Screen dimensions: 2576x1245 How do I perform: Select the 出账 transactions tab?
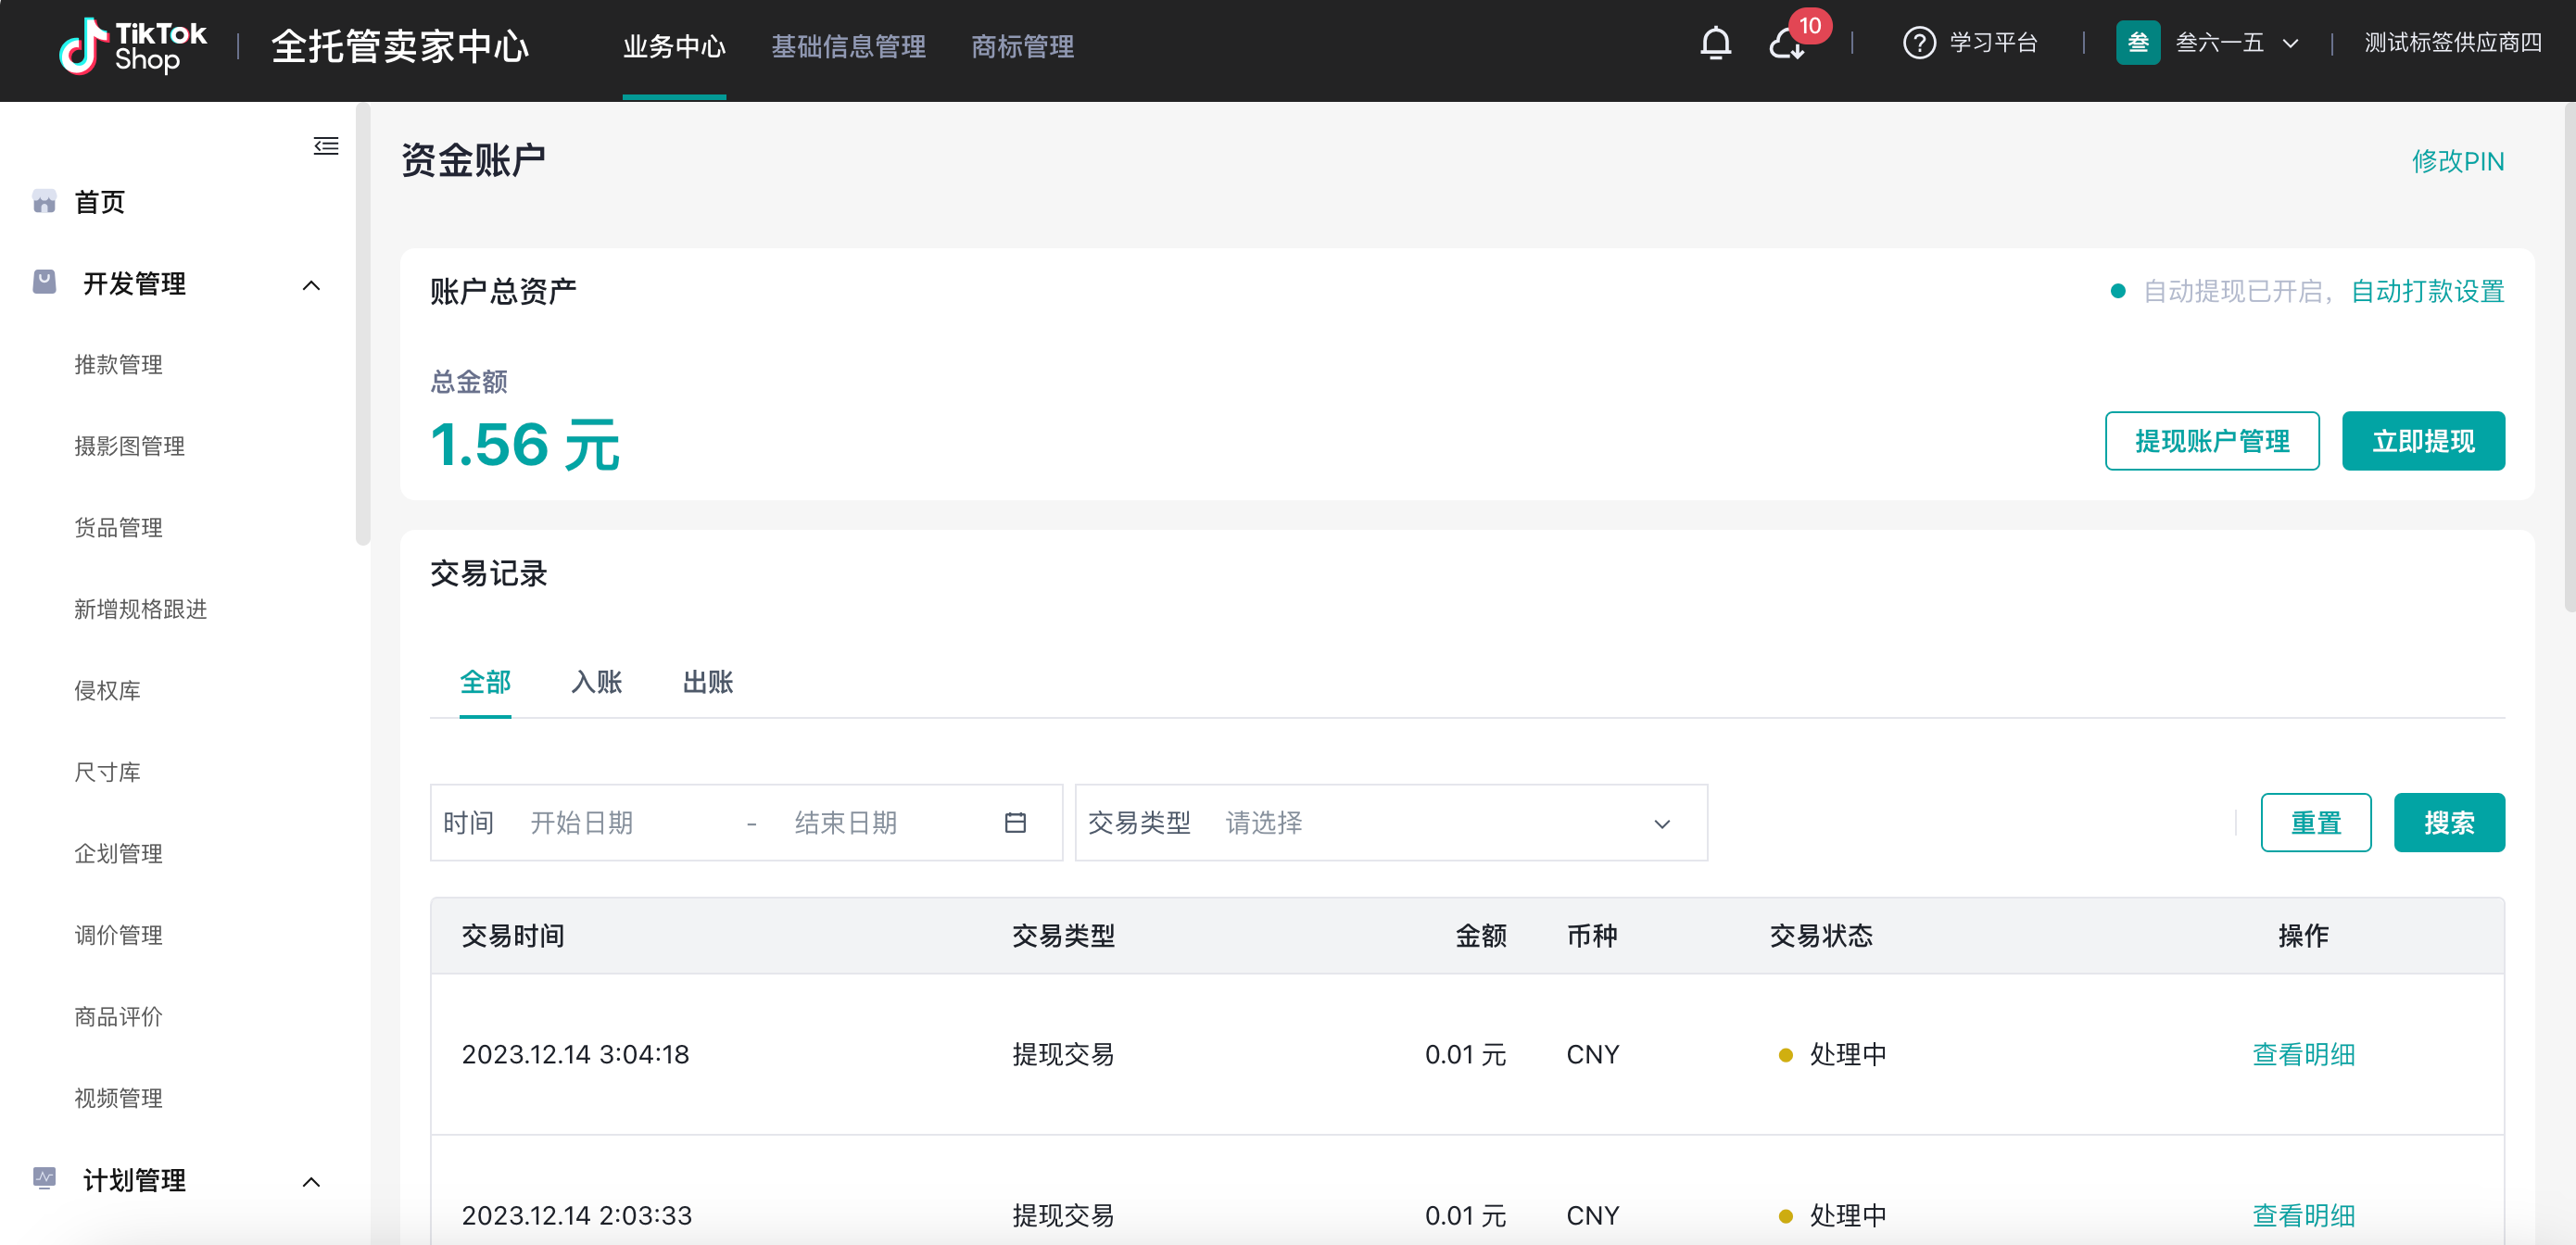pyautogui.click(x=707, y=682)
